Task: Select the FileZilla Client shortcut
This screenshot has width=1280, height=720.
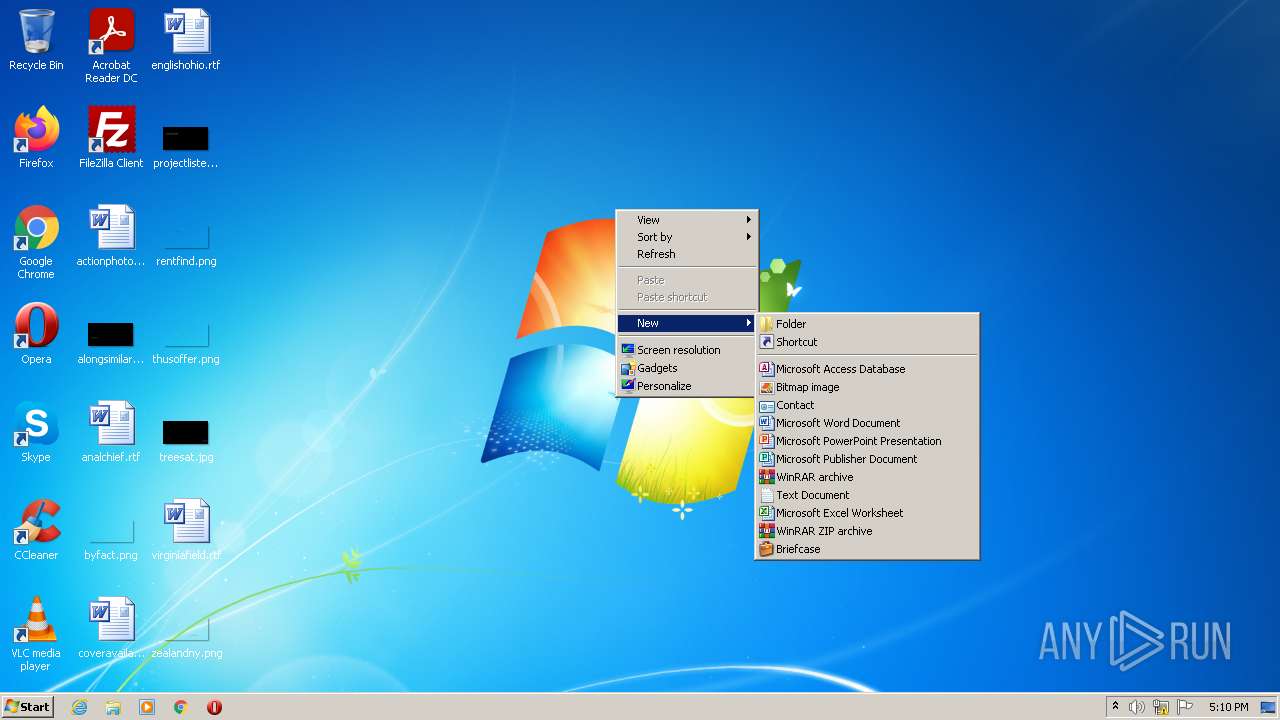Action: click(111, 138)
